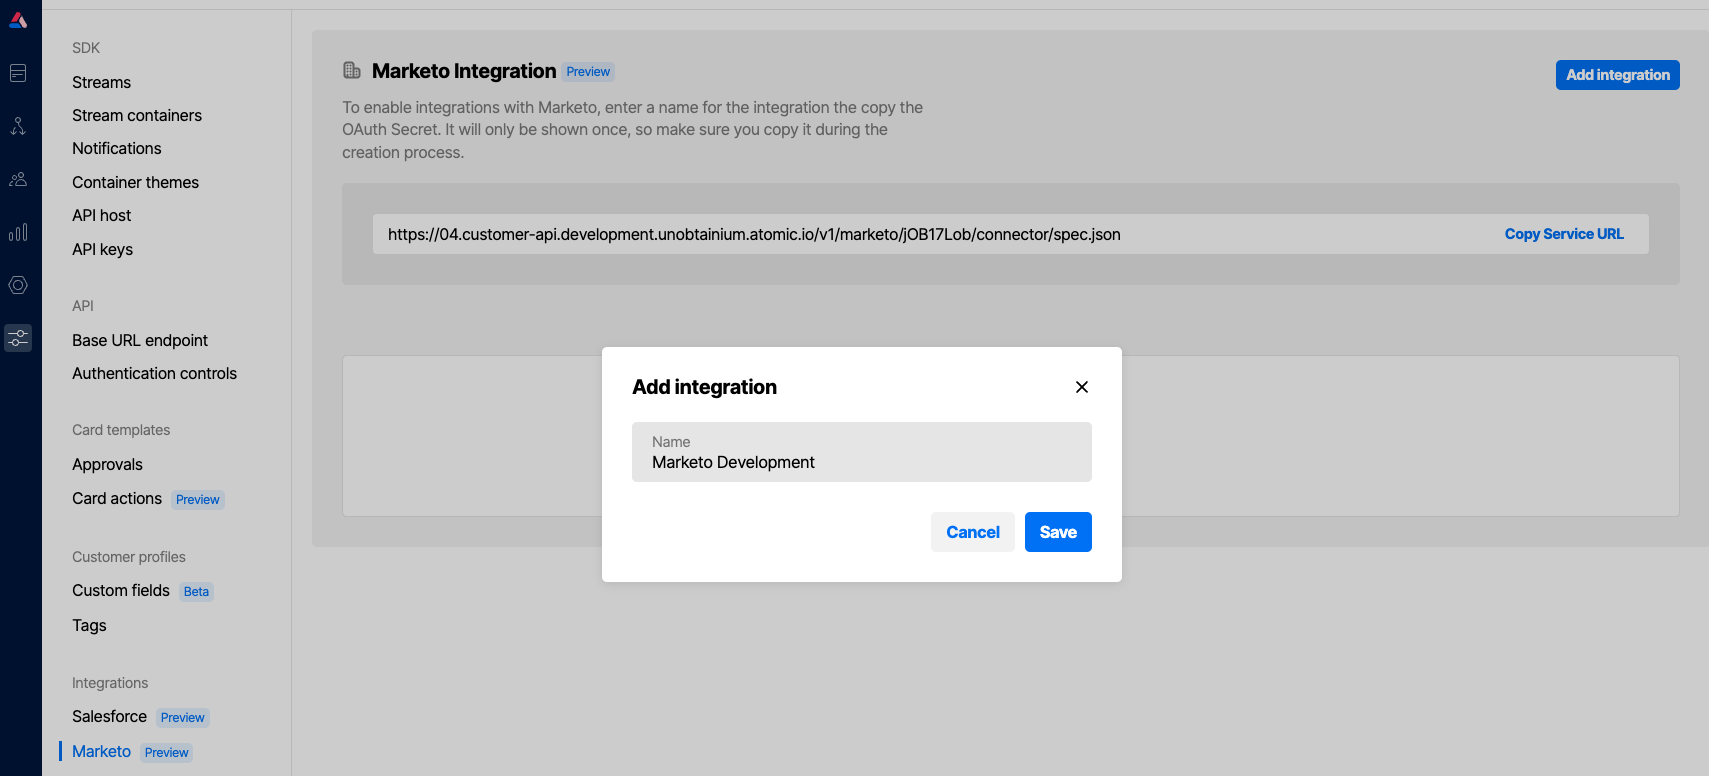Click the Add integration dialog title
This screenshot has height=776, width=1709.
[x=704, y=387]
